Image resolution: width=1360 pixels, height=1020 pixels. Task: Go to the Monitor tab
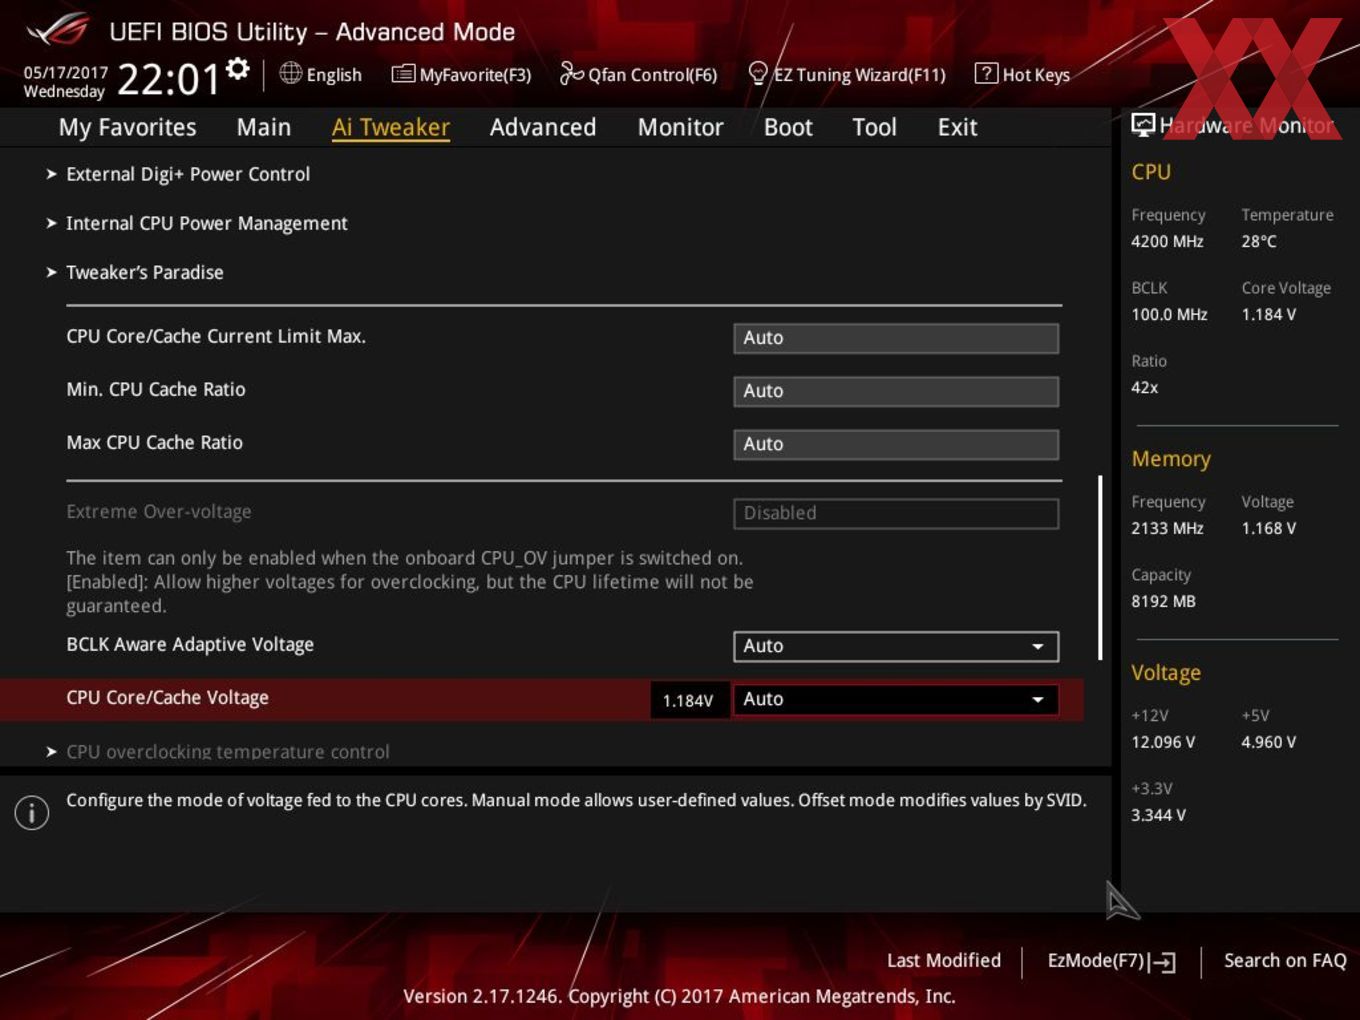[680, 127]
